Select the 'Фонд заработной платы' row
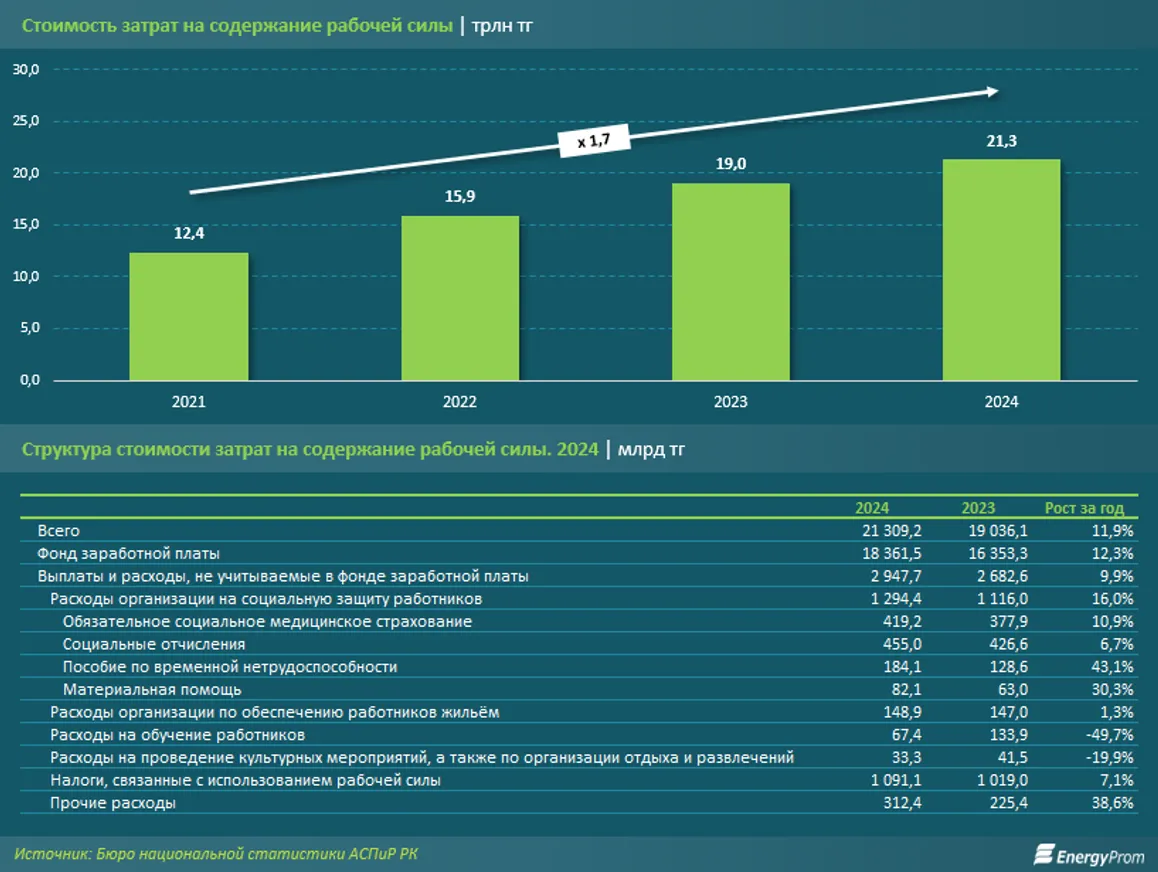Image resolution: width=1158 pixels, height=872 pixels. (128, 553)
